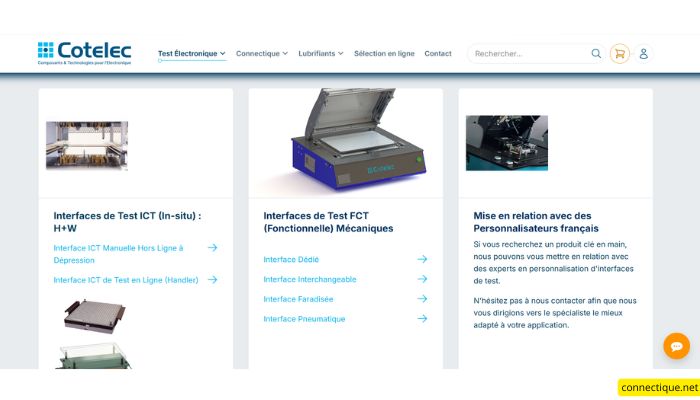Click the grey fixture plate image

95,317
